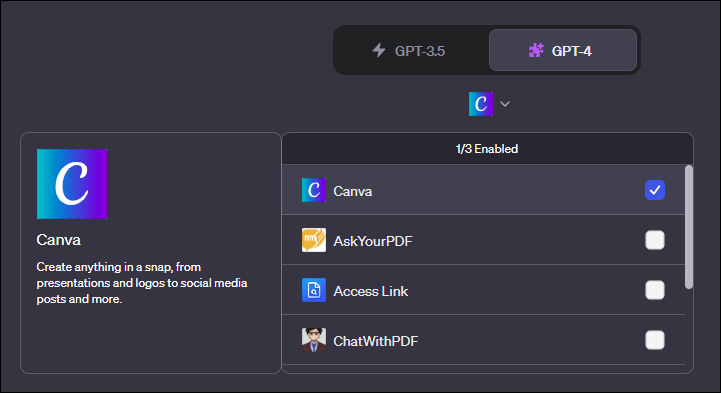Click the Canva title in the description card

(x=58, y=240)
